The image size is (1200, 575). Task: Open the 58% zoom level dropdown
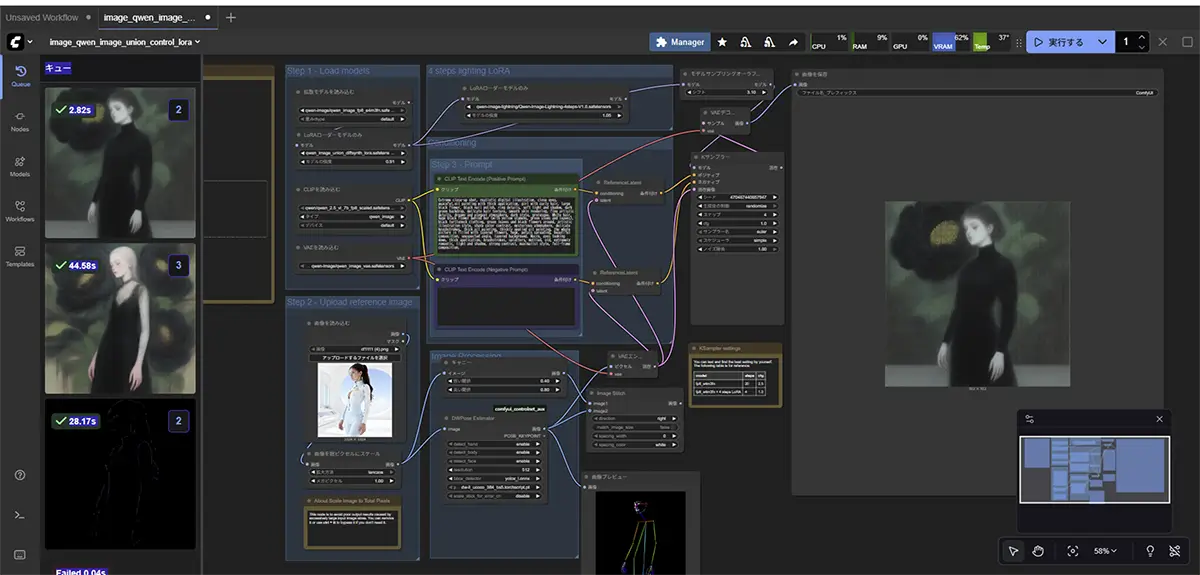[x=1105, y=551]
